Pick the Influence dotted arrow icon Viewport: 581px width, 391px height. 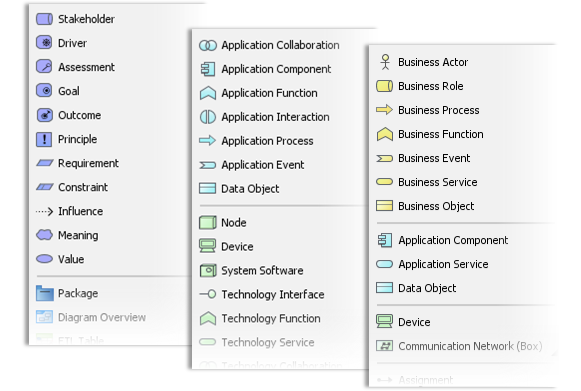tap(44, 211)
